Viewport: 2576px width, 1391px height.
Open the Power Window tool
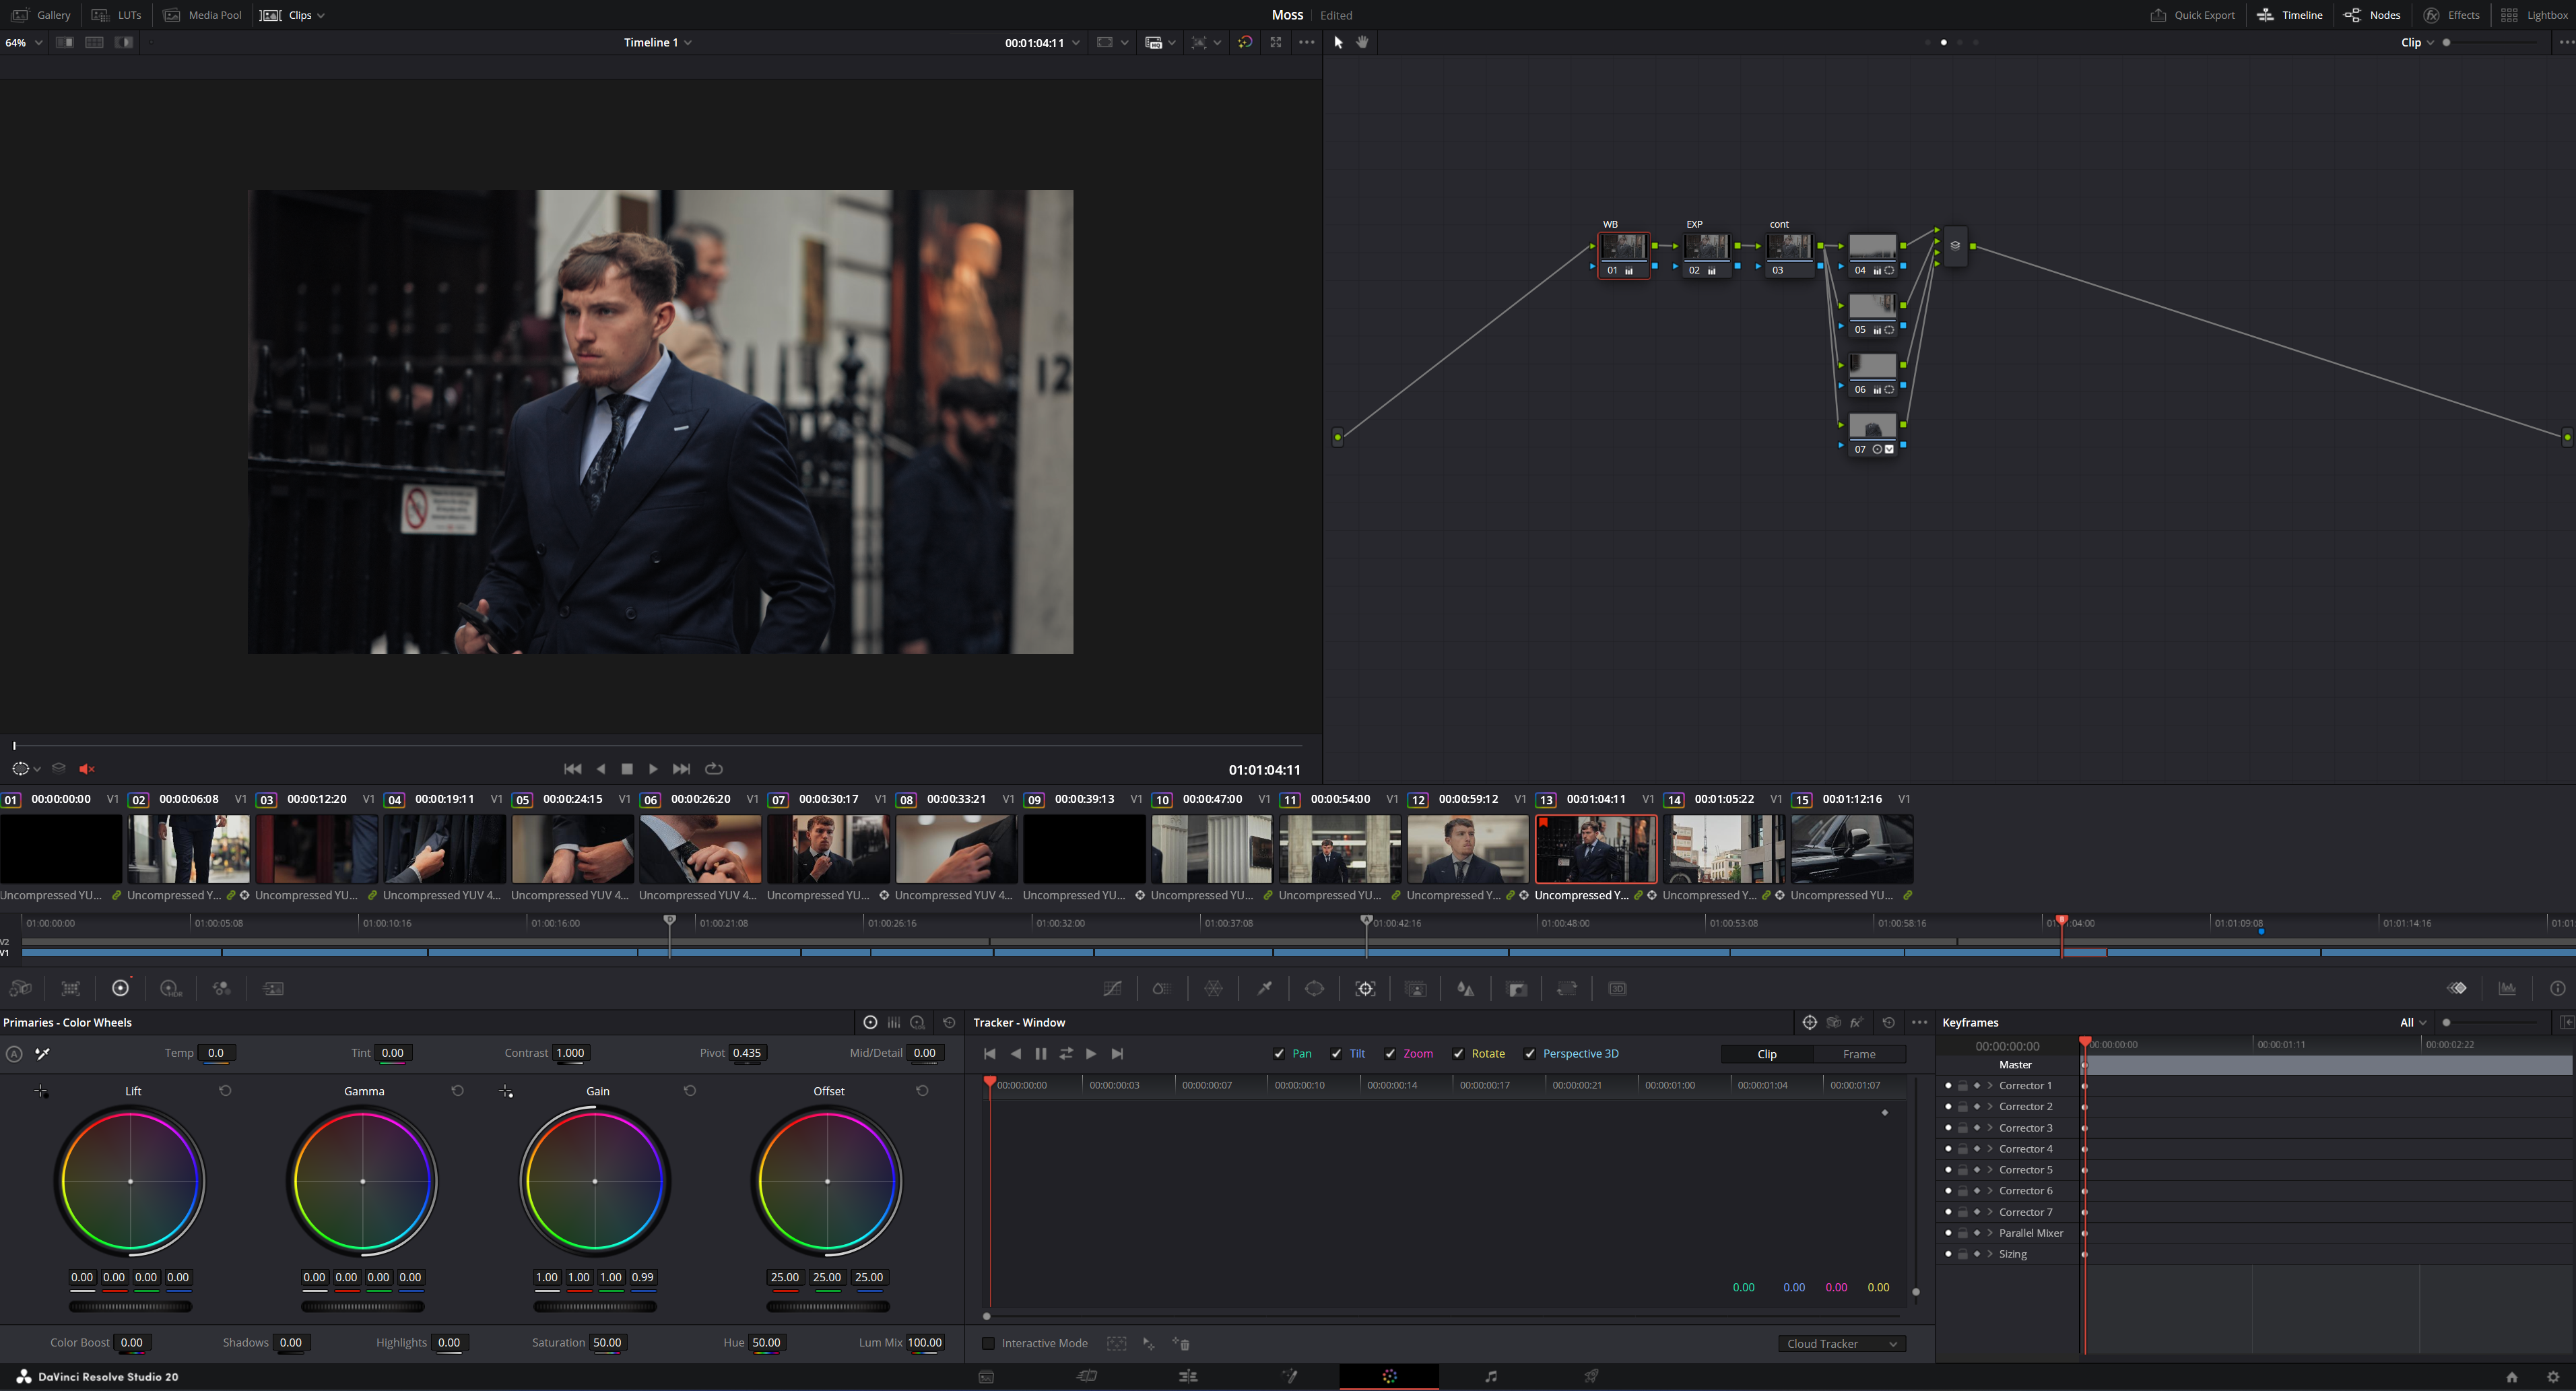click(x=1315, y=988)
